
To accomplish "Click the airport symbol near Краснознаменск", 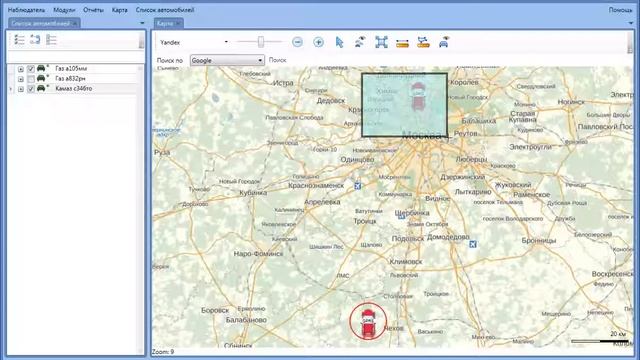I will pyautogui.click(x=358, y=186).
